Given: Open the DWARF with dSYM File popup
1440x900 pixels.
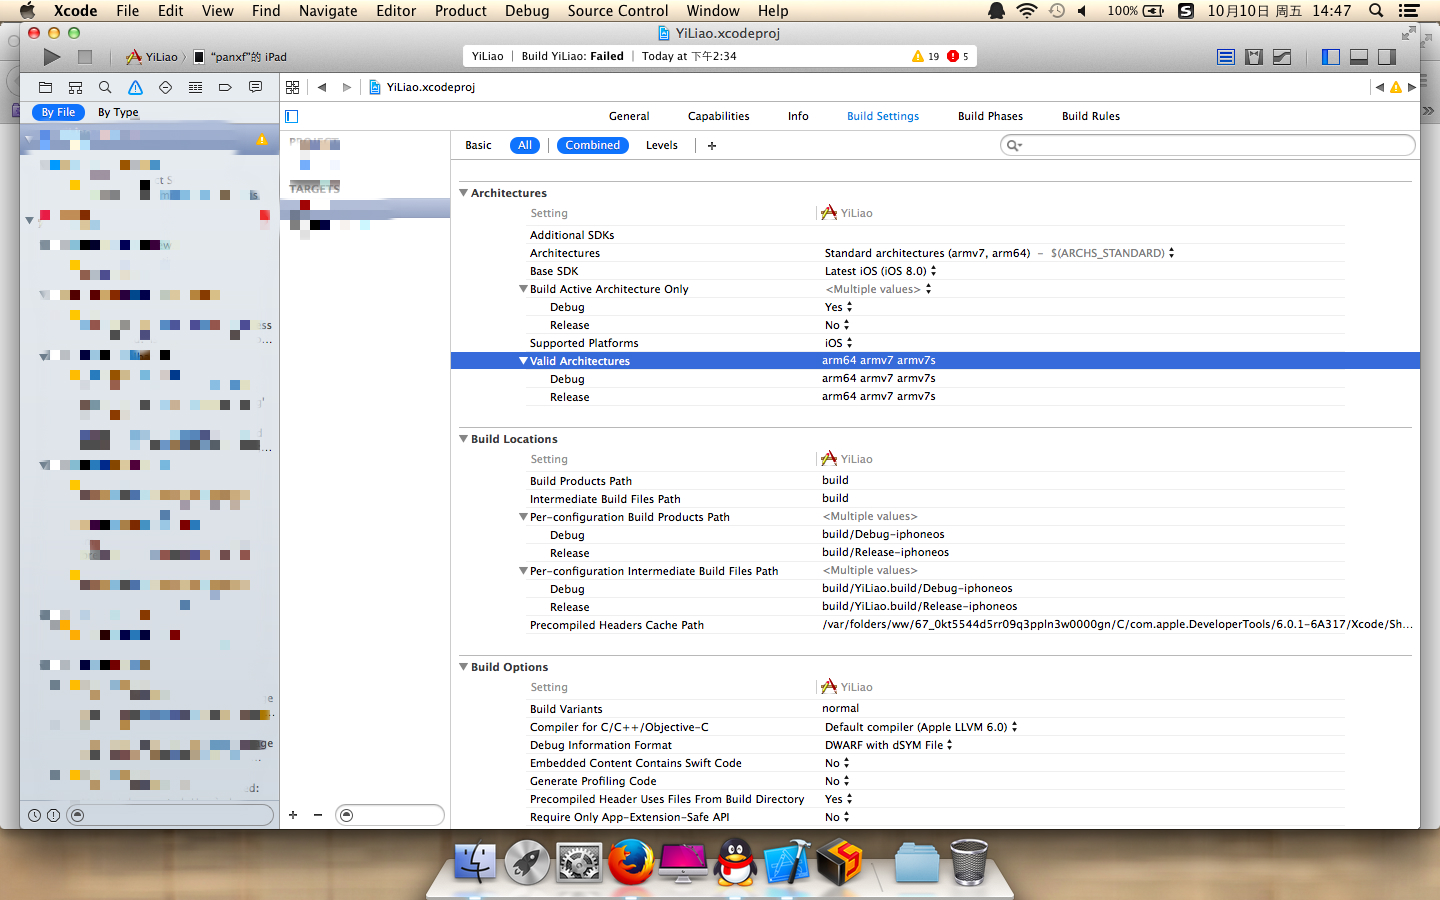Looking at the screenshot, I should pyautogui.click(x=888, y=745).
